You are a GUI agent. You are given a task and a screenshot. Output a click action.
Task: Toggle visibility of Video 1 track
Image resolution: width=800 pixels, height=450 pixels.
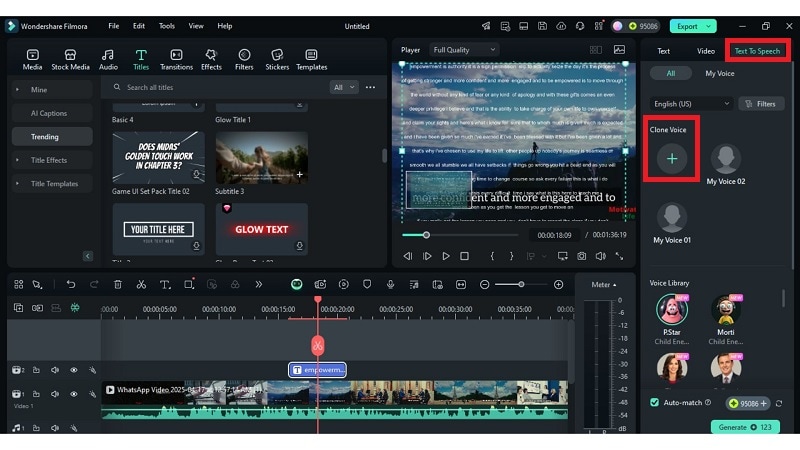[x=73, y=394]
